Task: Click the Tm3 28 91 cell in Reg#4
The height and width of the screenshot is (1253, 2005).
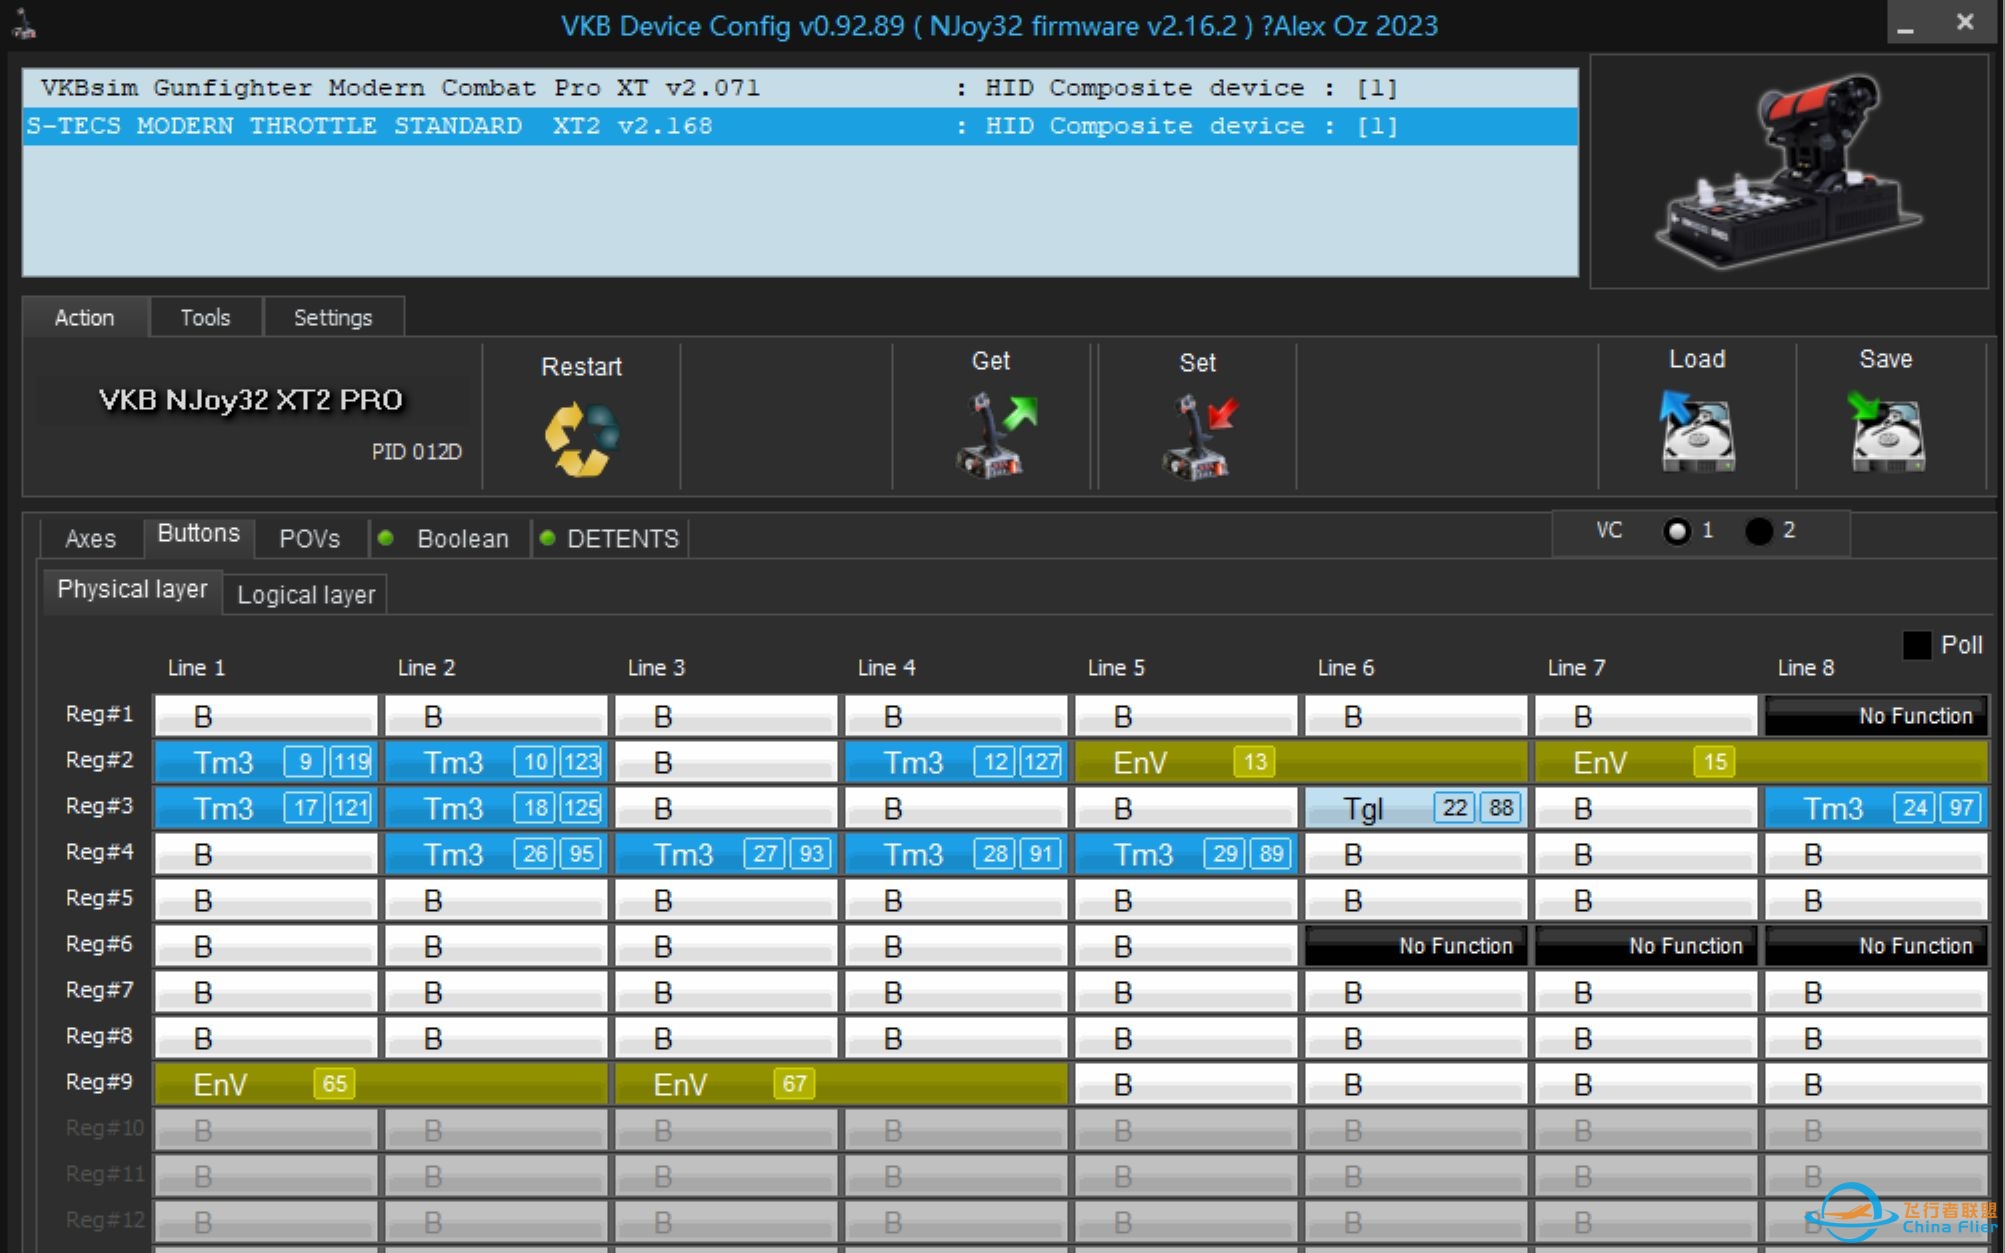Action: (956, 854)
